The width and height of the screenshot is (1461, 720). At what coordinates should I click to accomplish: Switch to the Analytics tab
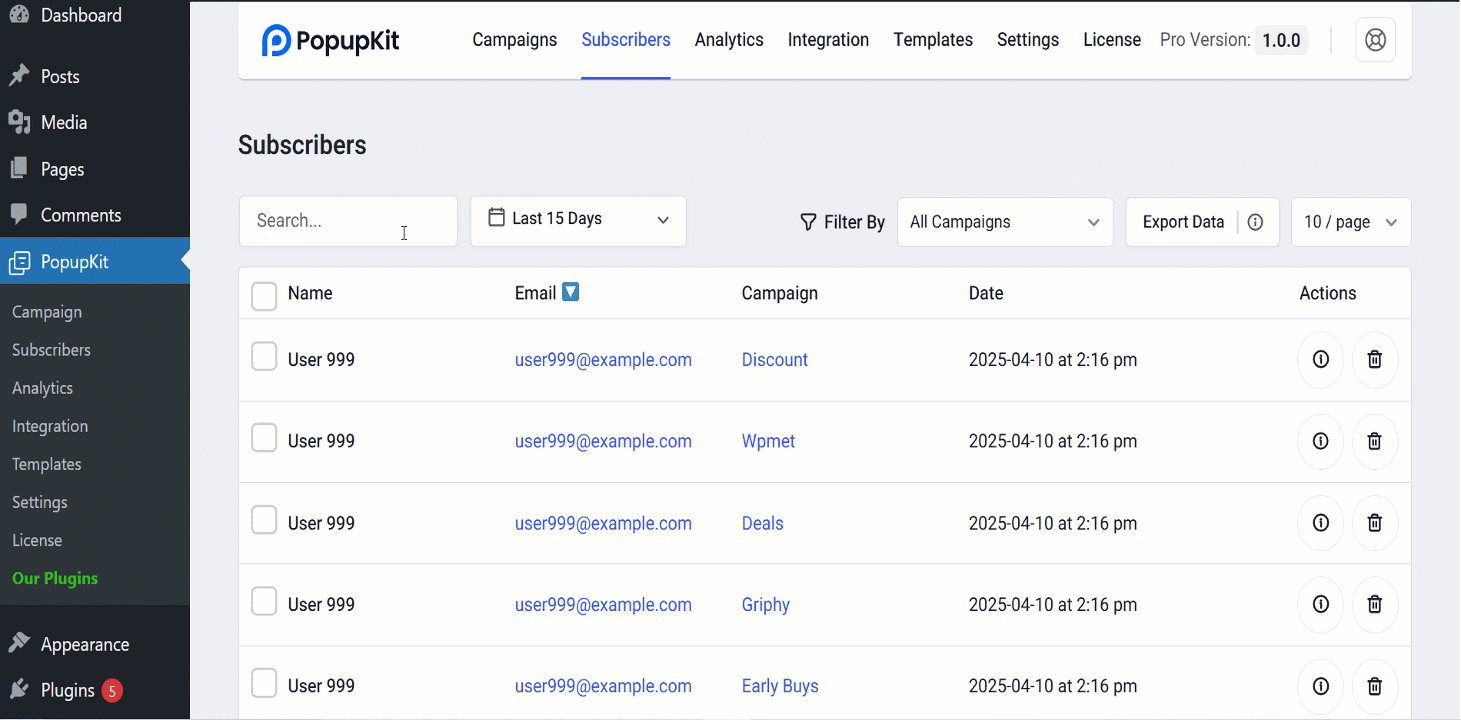point(729,40)
